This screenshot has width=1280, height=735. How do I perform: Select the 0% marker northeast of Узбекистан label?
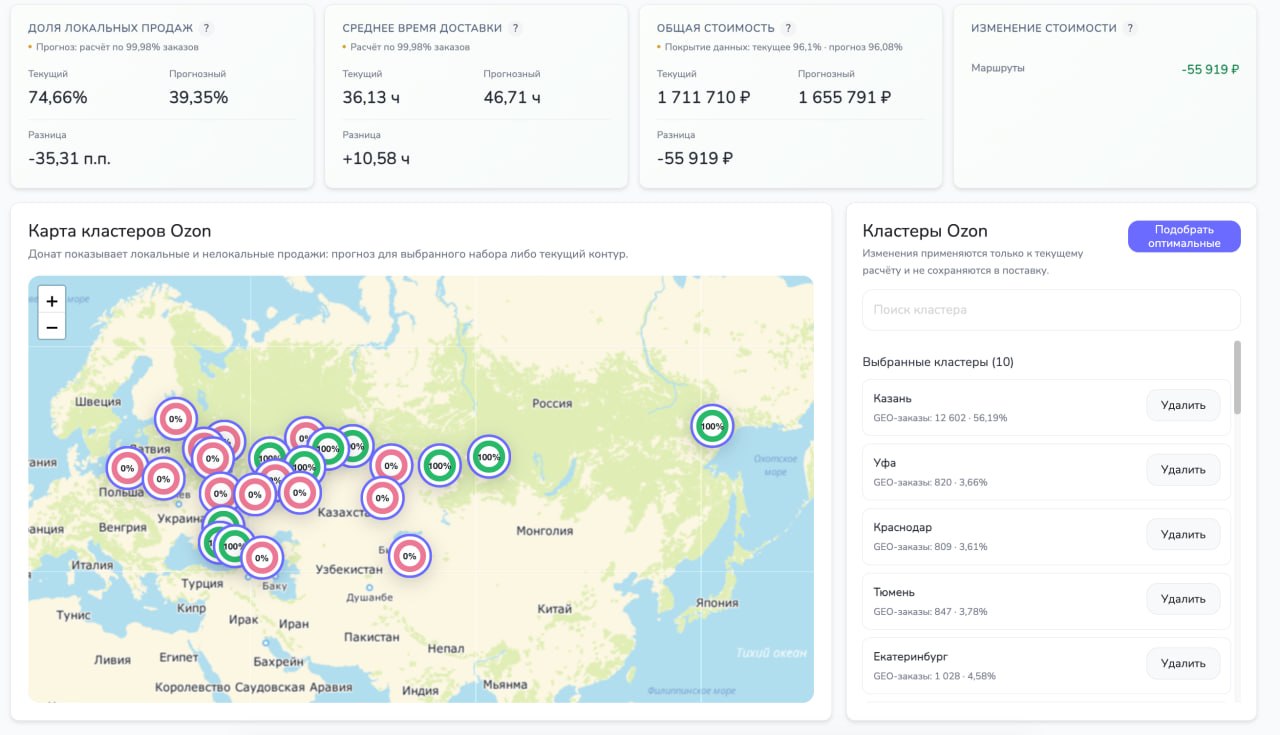tap(409, 556)
